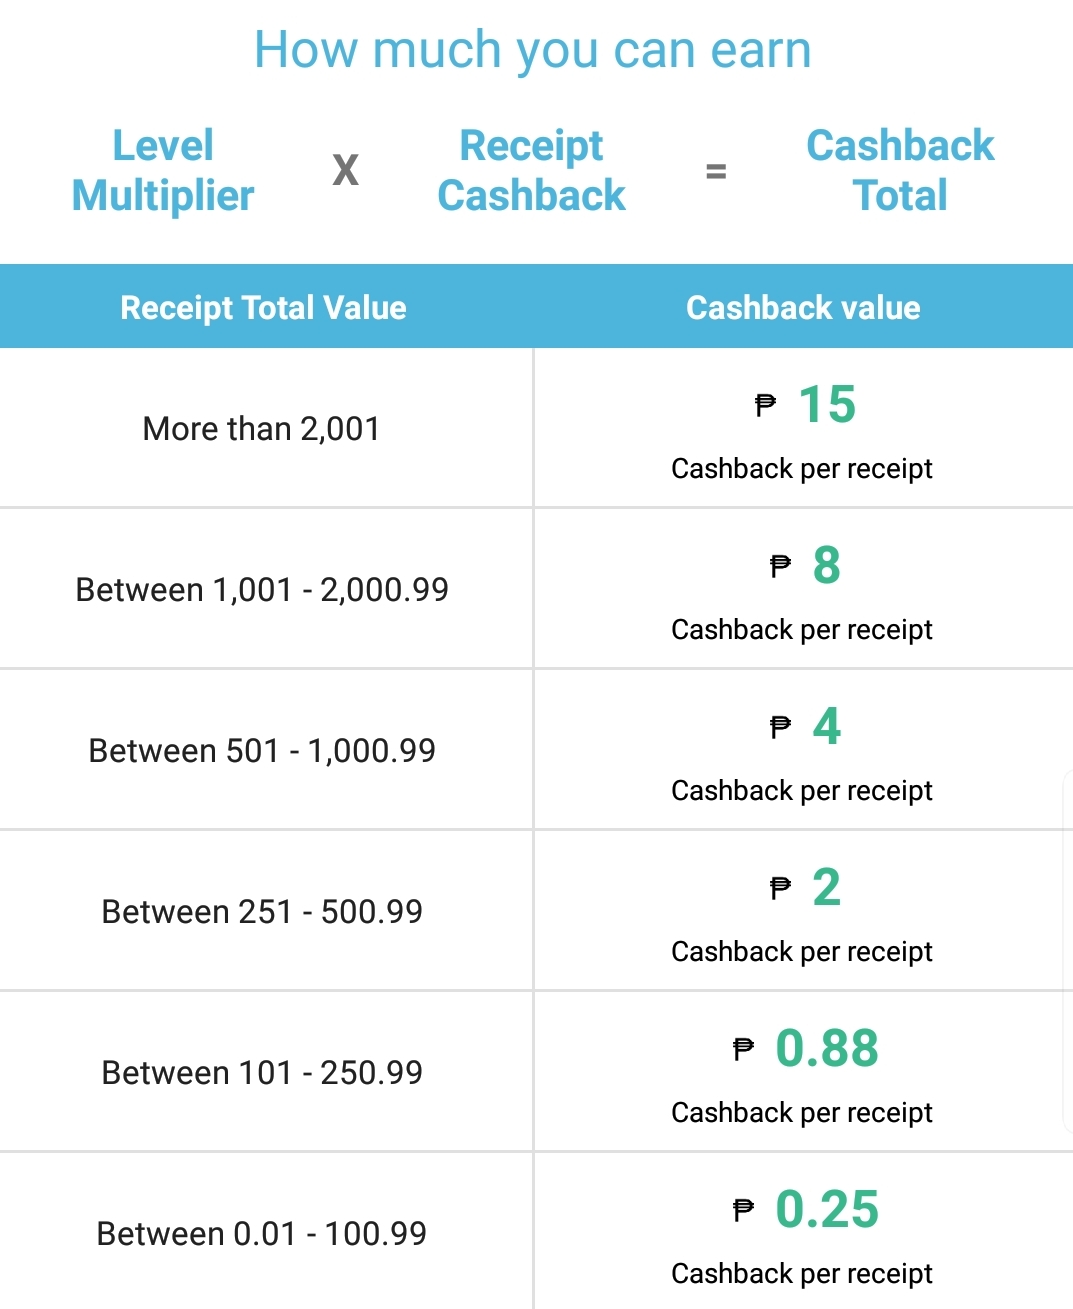This screenshot has height=1309, width=1073.
Task: Click the X multiplication symbol in the formula
Action: click(x=345, y=170)
